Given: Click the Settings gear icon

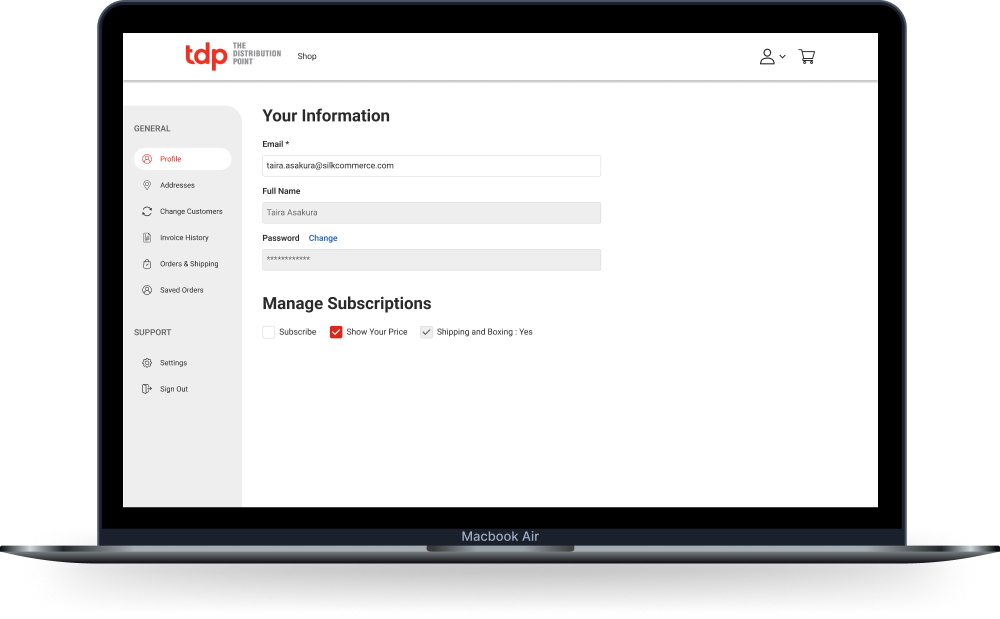Looking at the screenshot, I should pyautogui.click(x=147, y=363).
